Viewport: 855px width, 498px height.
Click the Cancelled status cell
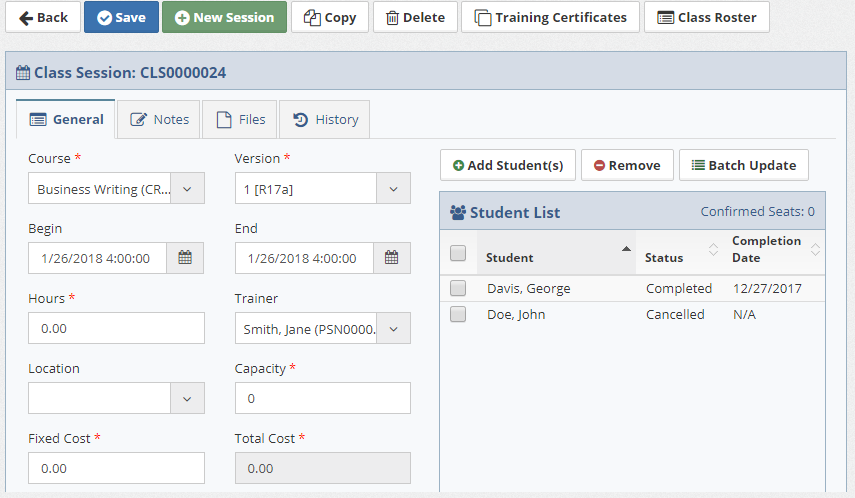click(675, 315)
